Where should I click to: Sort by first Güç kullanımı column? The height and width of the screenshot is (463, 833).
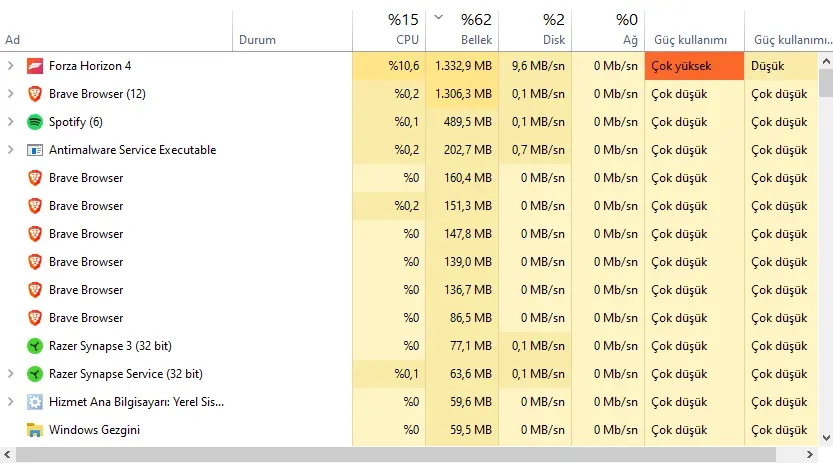[x=694, y=31]
